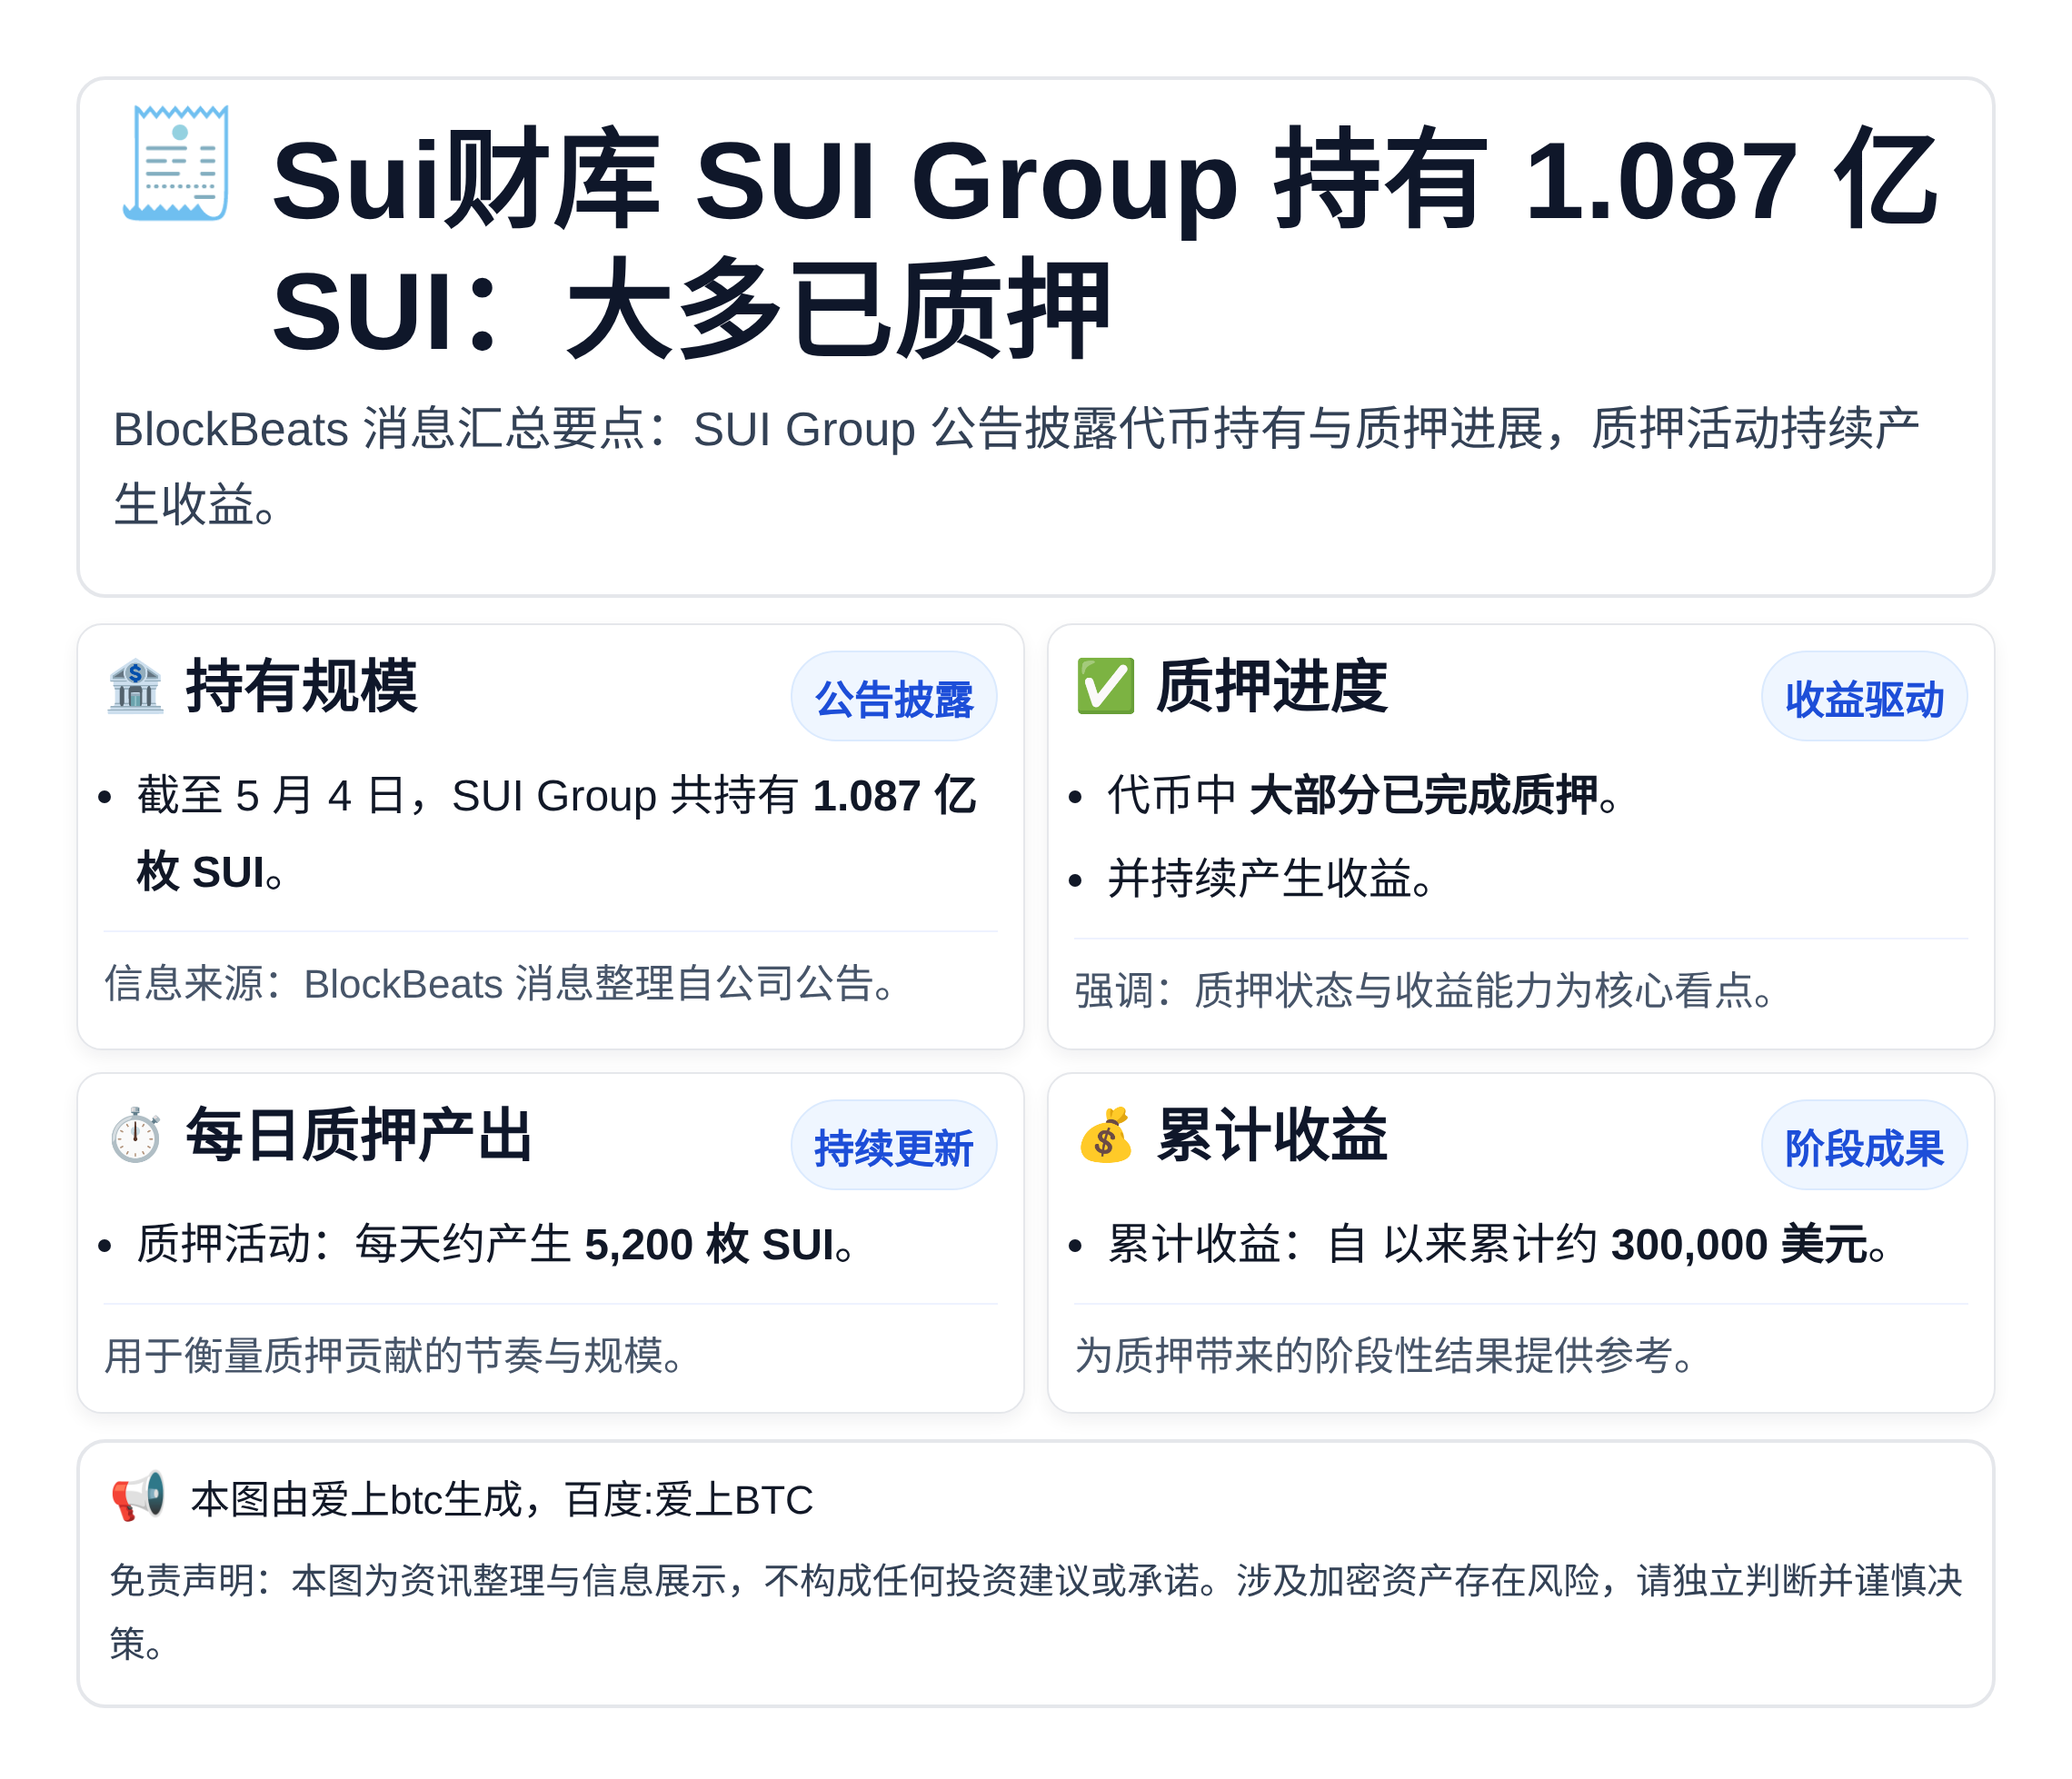Click the 持有规模 card heading
2072x1779 pixels.
click(301, 686)
